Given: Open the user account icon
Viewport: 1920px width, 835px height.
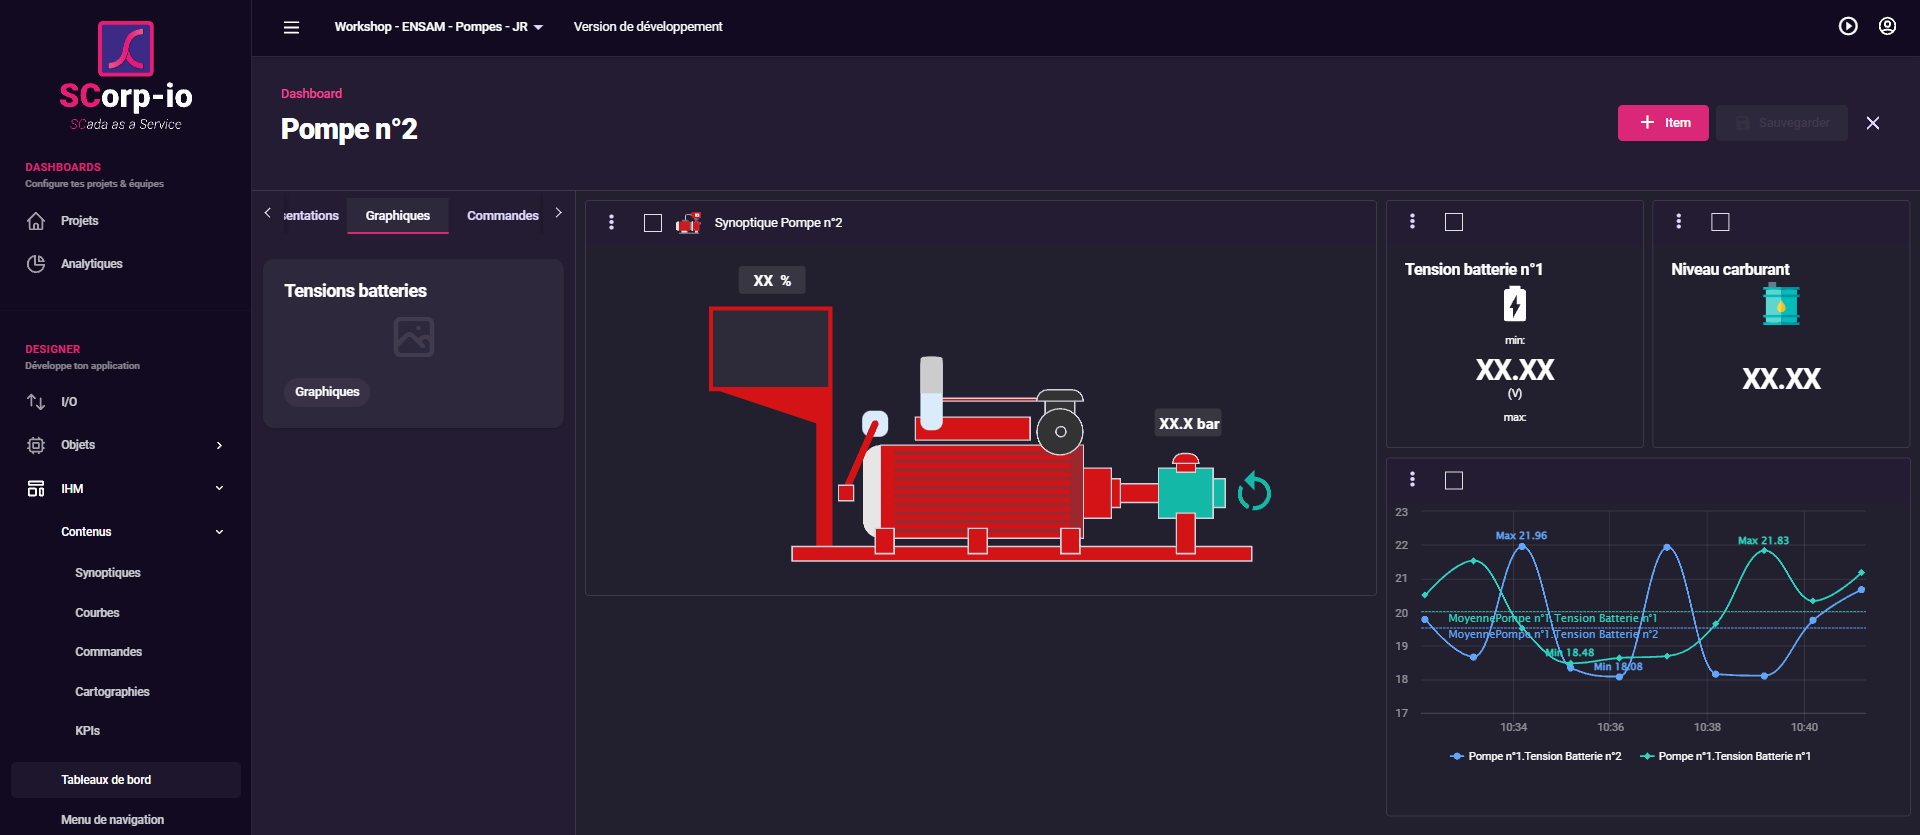Looking at the screenshot, I should point(1887,27).
